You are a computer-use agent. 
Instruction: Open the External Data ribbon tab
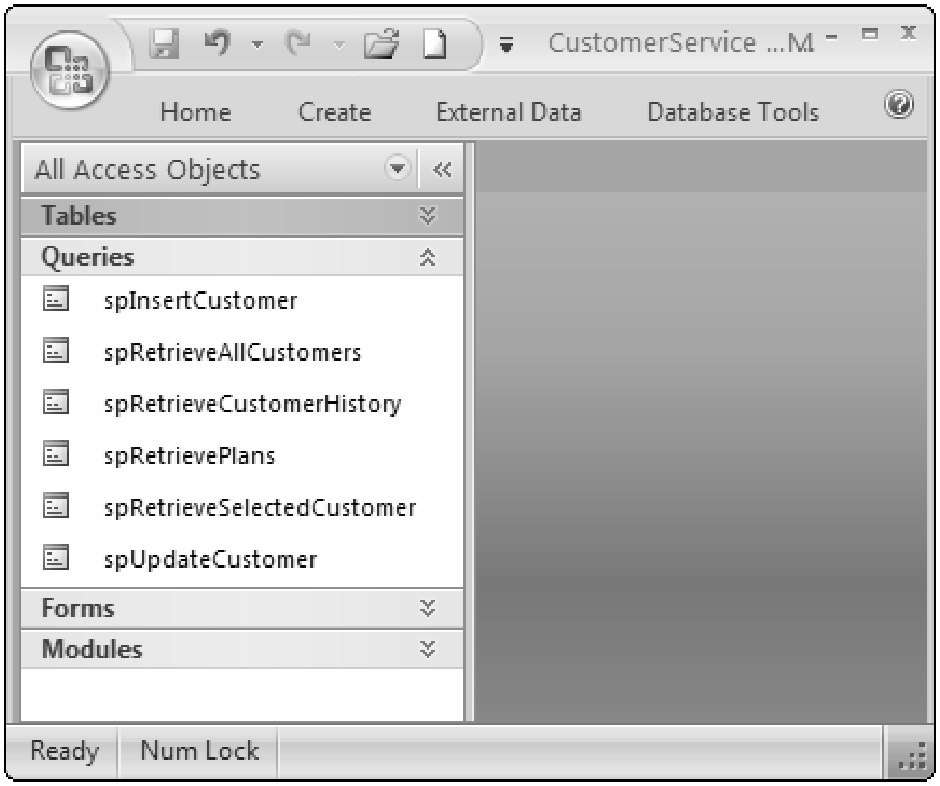tap(509, 113)
